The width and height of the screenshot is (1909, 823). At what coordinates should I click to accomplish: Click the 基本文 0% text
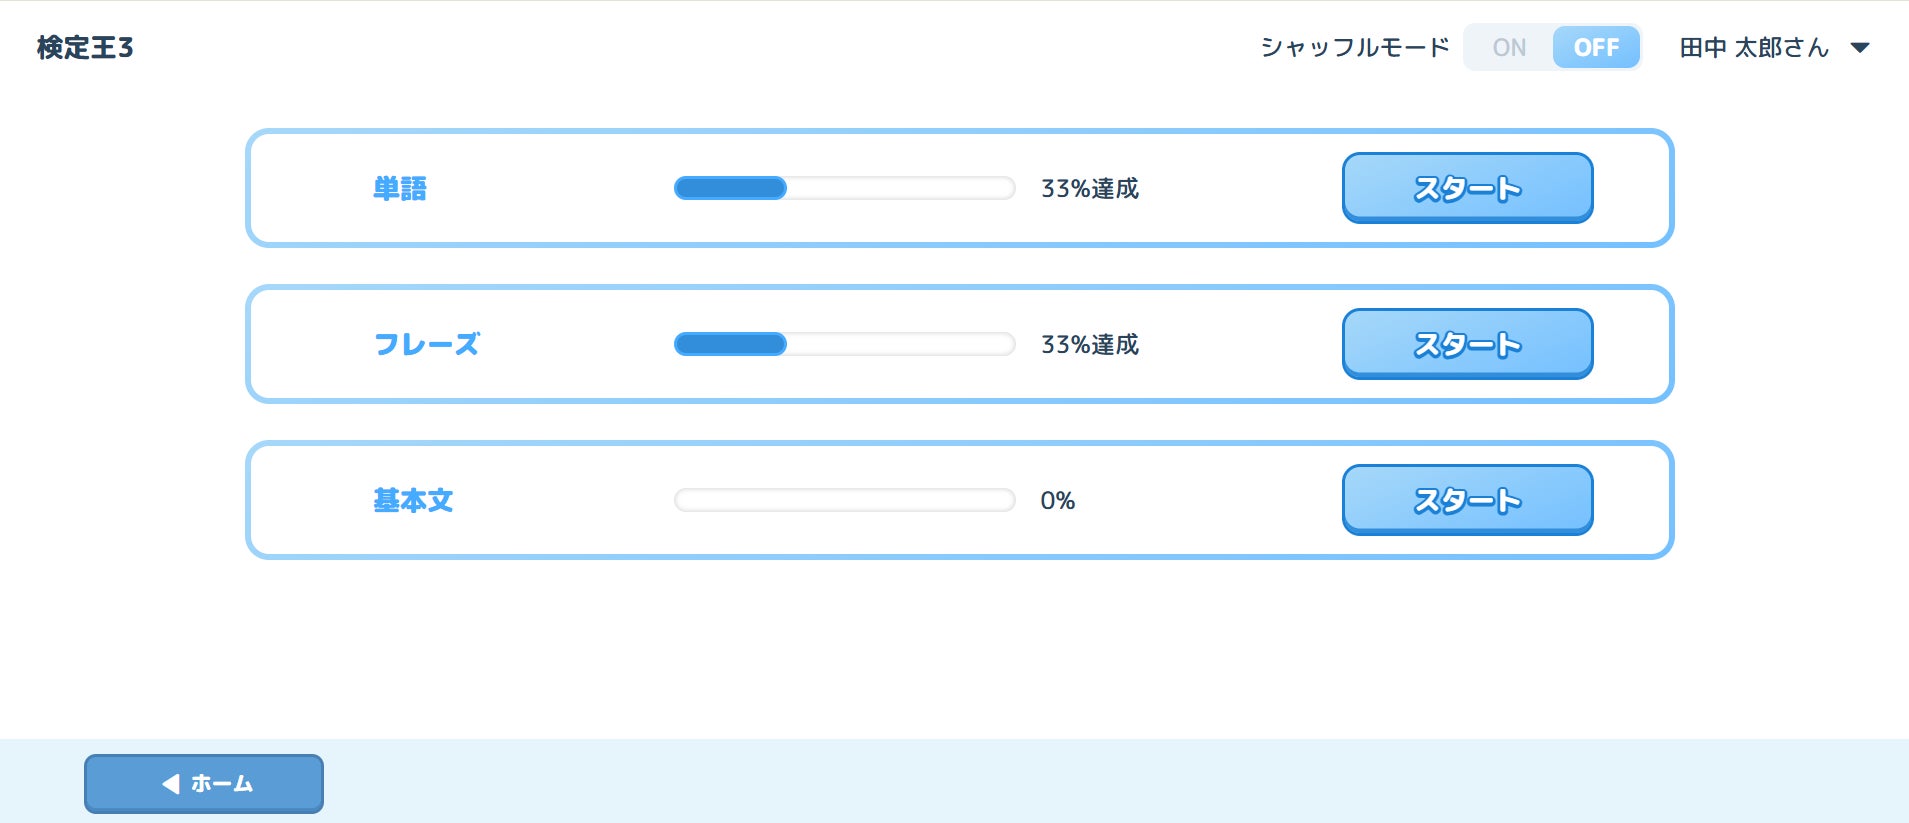(1058, 501)
